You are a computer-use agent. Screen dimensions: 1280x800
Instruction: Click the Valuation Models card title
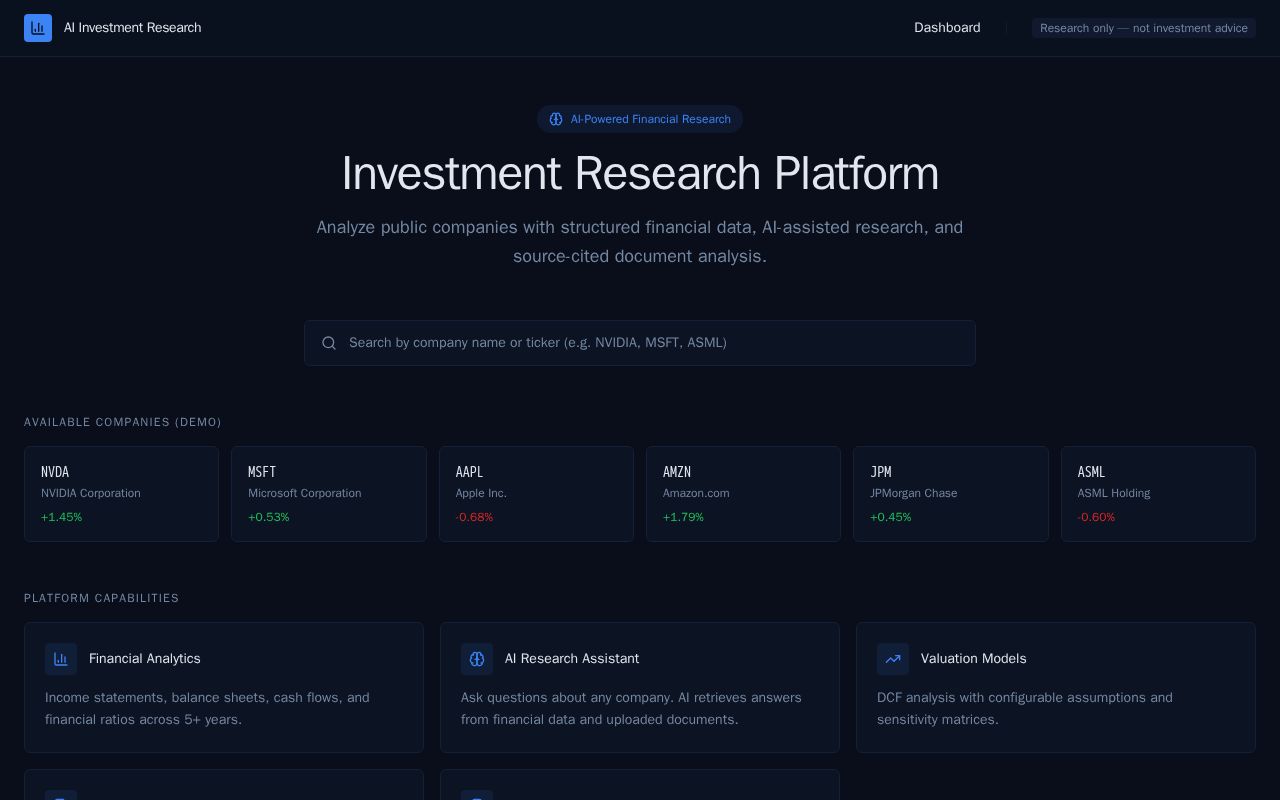(x=974, y=659)
